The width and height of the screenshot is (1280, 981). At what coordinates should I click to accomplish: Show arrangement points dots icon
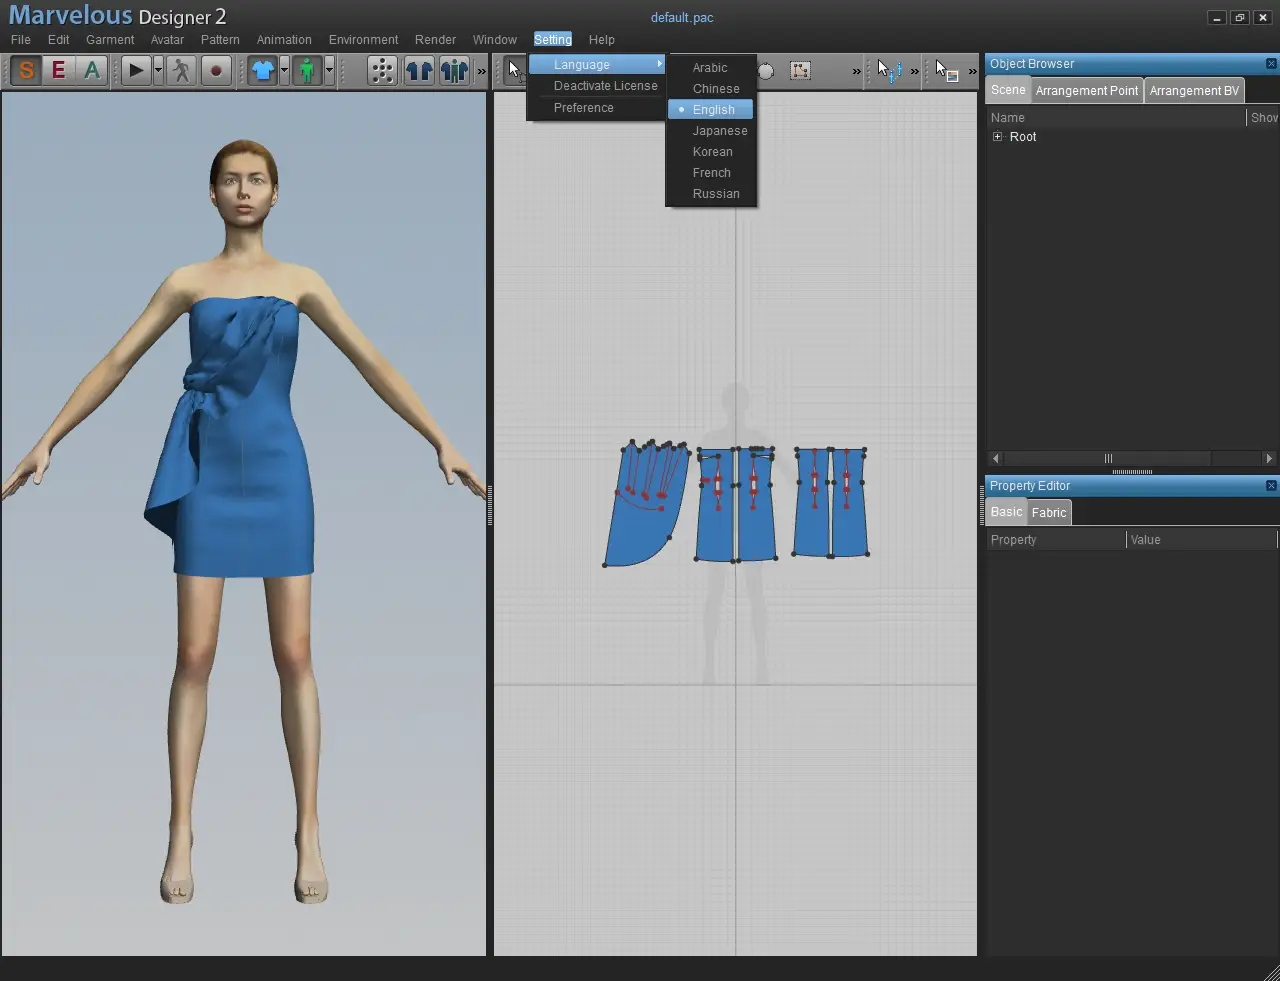(382, 70)
